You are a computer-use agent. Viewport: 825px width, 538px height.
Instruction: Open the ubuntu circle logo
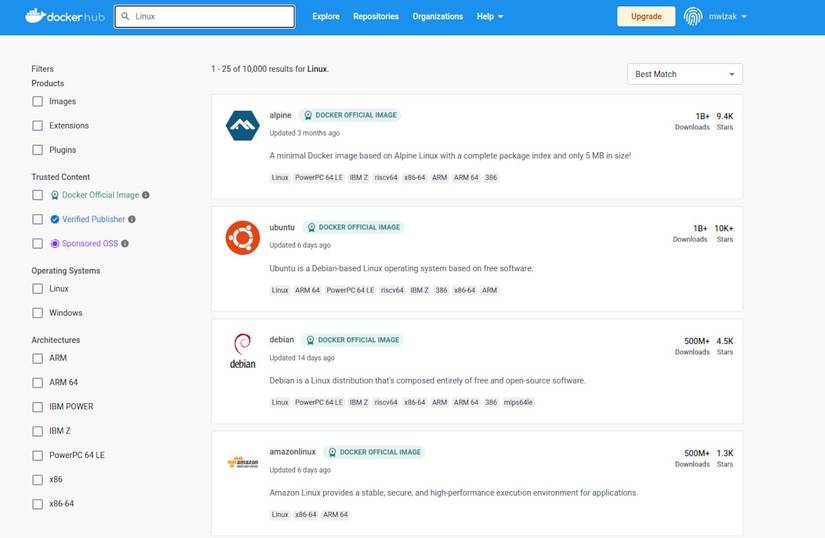pos(243,238)
